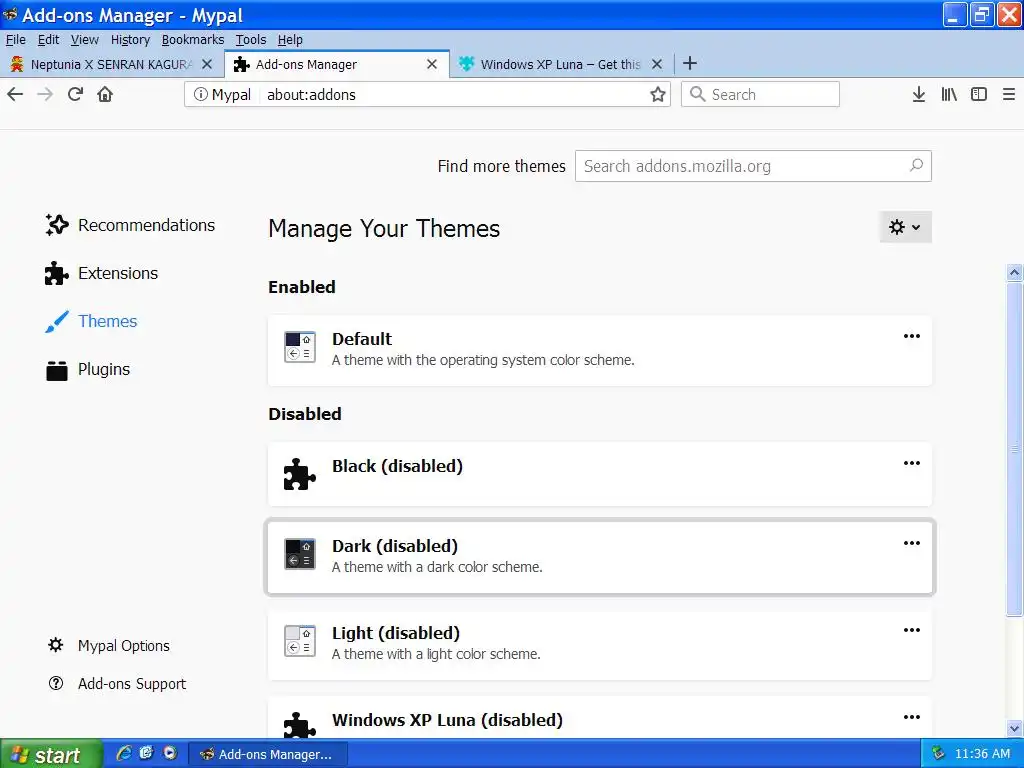Screen dimensions: 1024x768
Task: Click the magnifier in addons search box
Action: [x=916, y=165]
